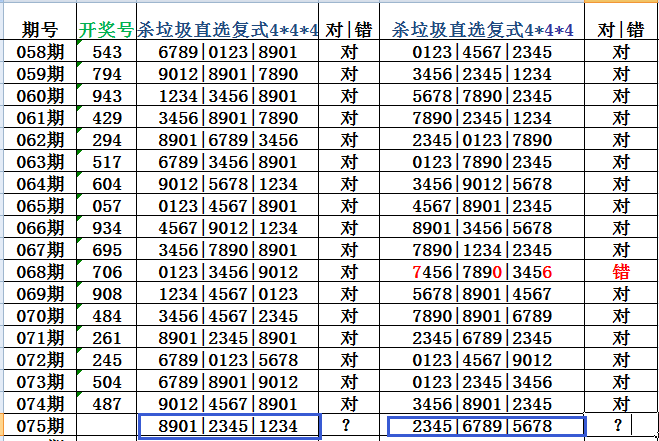This screenshot has height=441, width=659.
Task: Click winning number 261
Action: coord(106,337)
